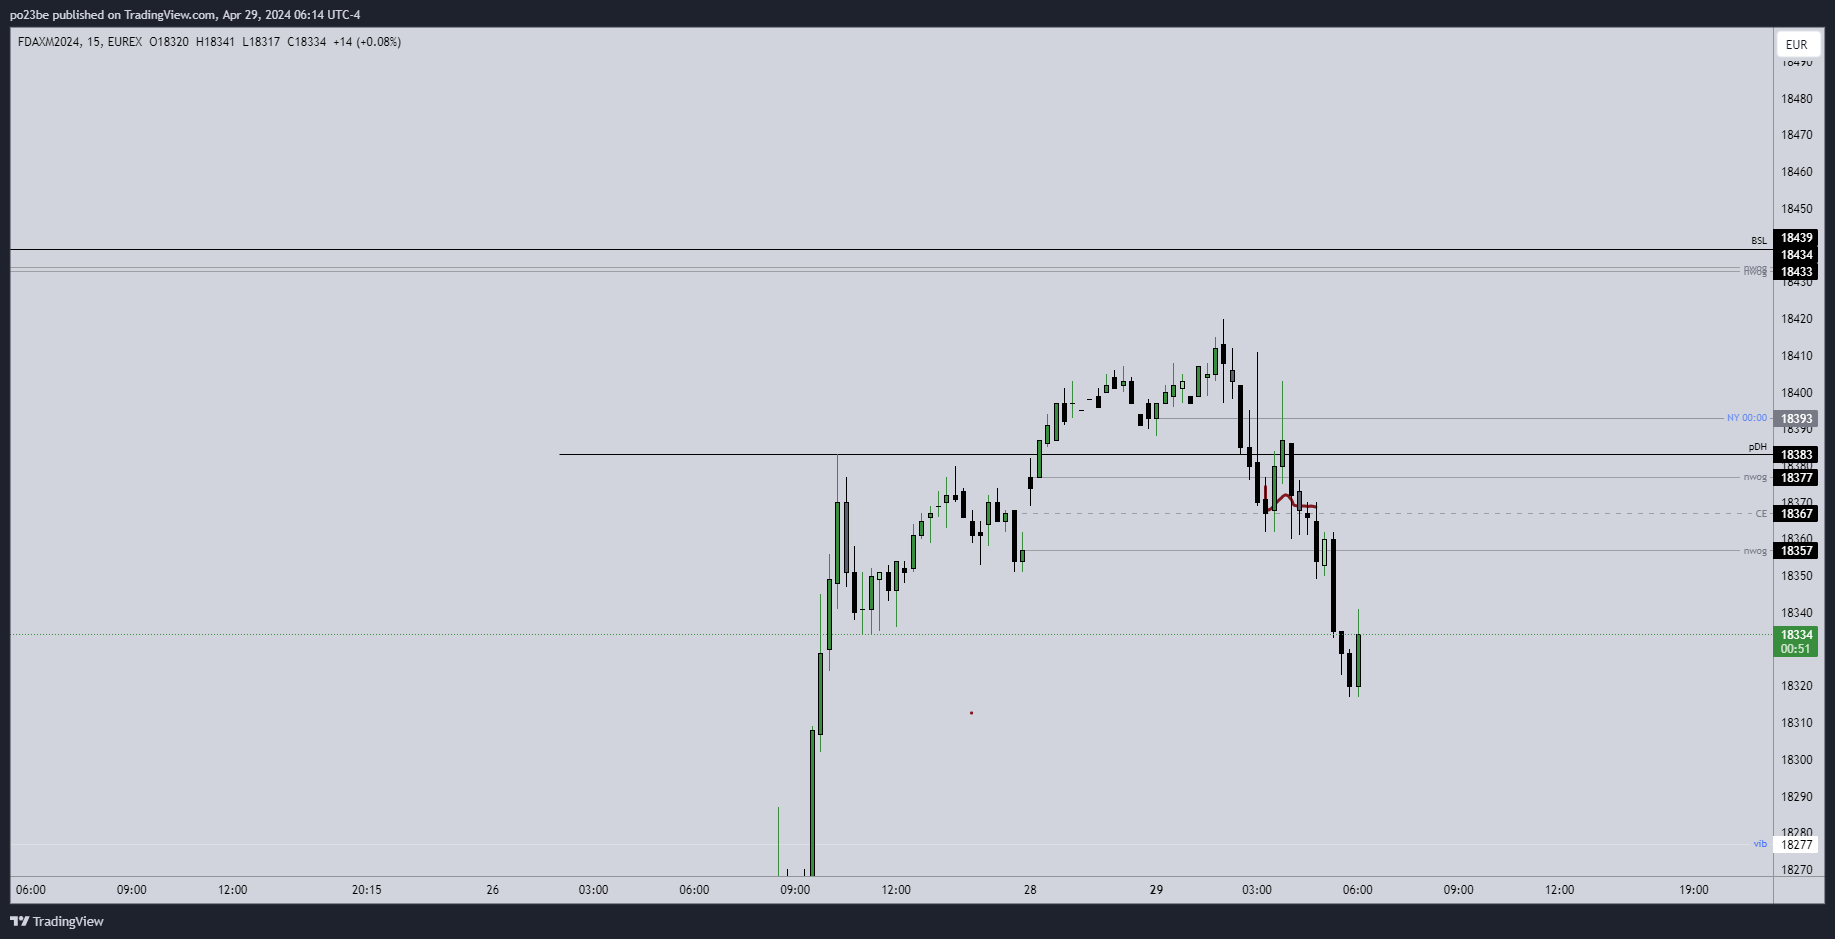Image resolution: width=1835 pixels, height=939 pixels.
Task: Click the dashed CE line label
Action: click(x=1761, y=514)
